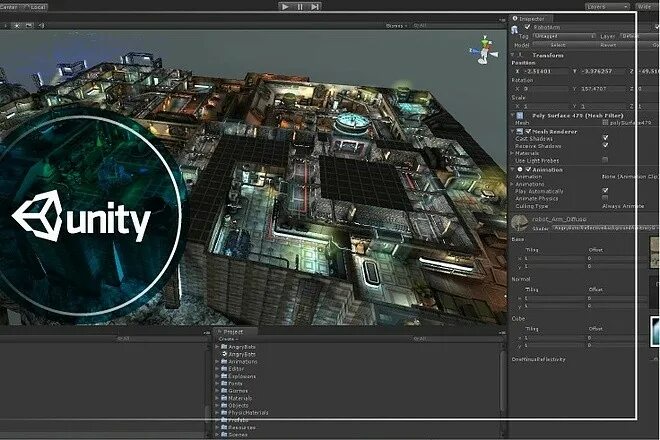660x440 pixels.
Task: Click the Cube texture thumbnail
Action: pos(655,332)
